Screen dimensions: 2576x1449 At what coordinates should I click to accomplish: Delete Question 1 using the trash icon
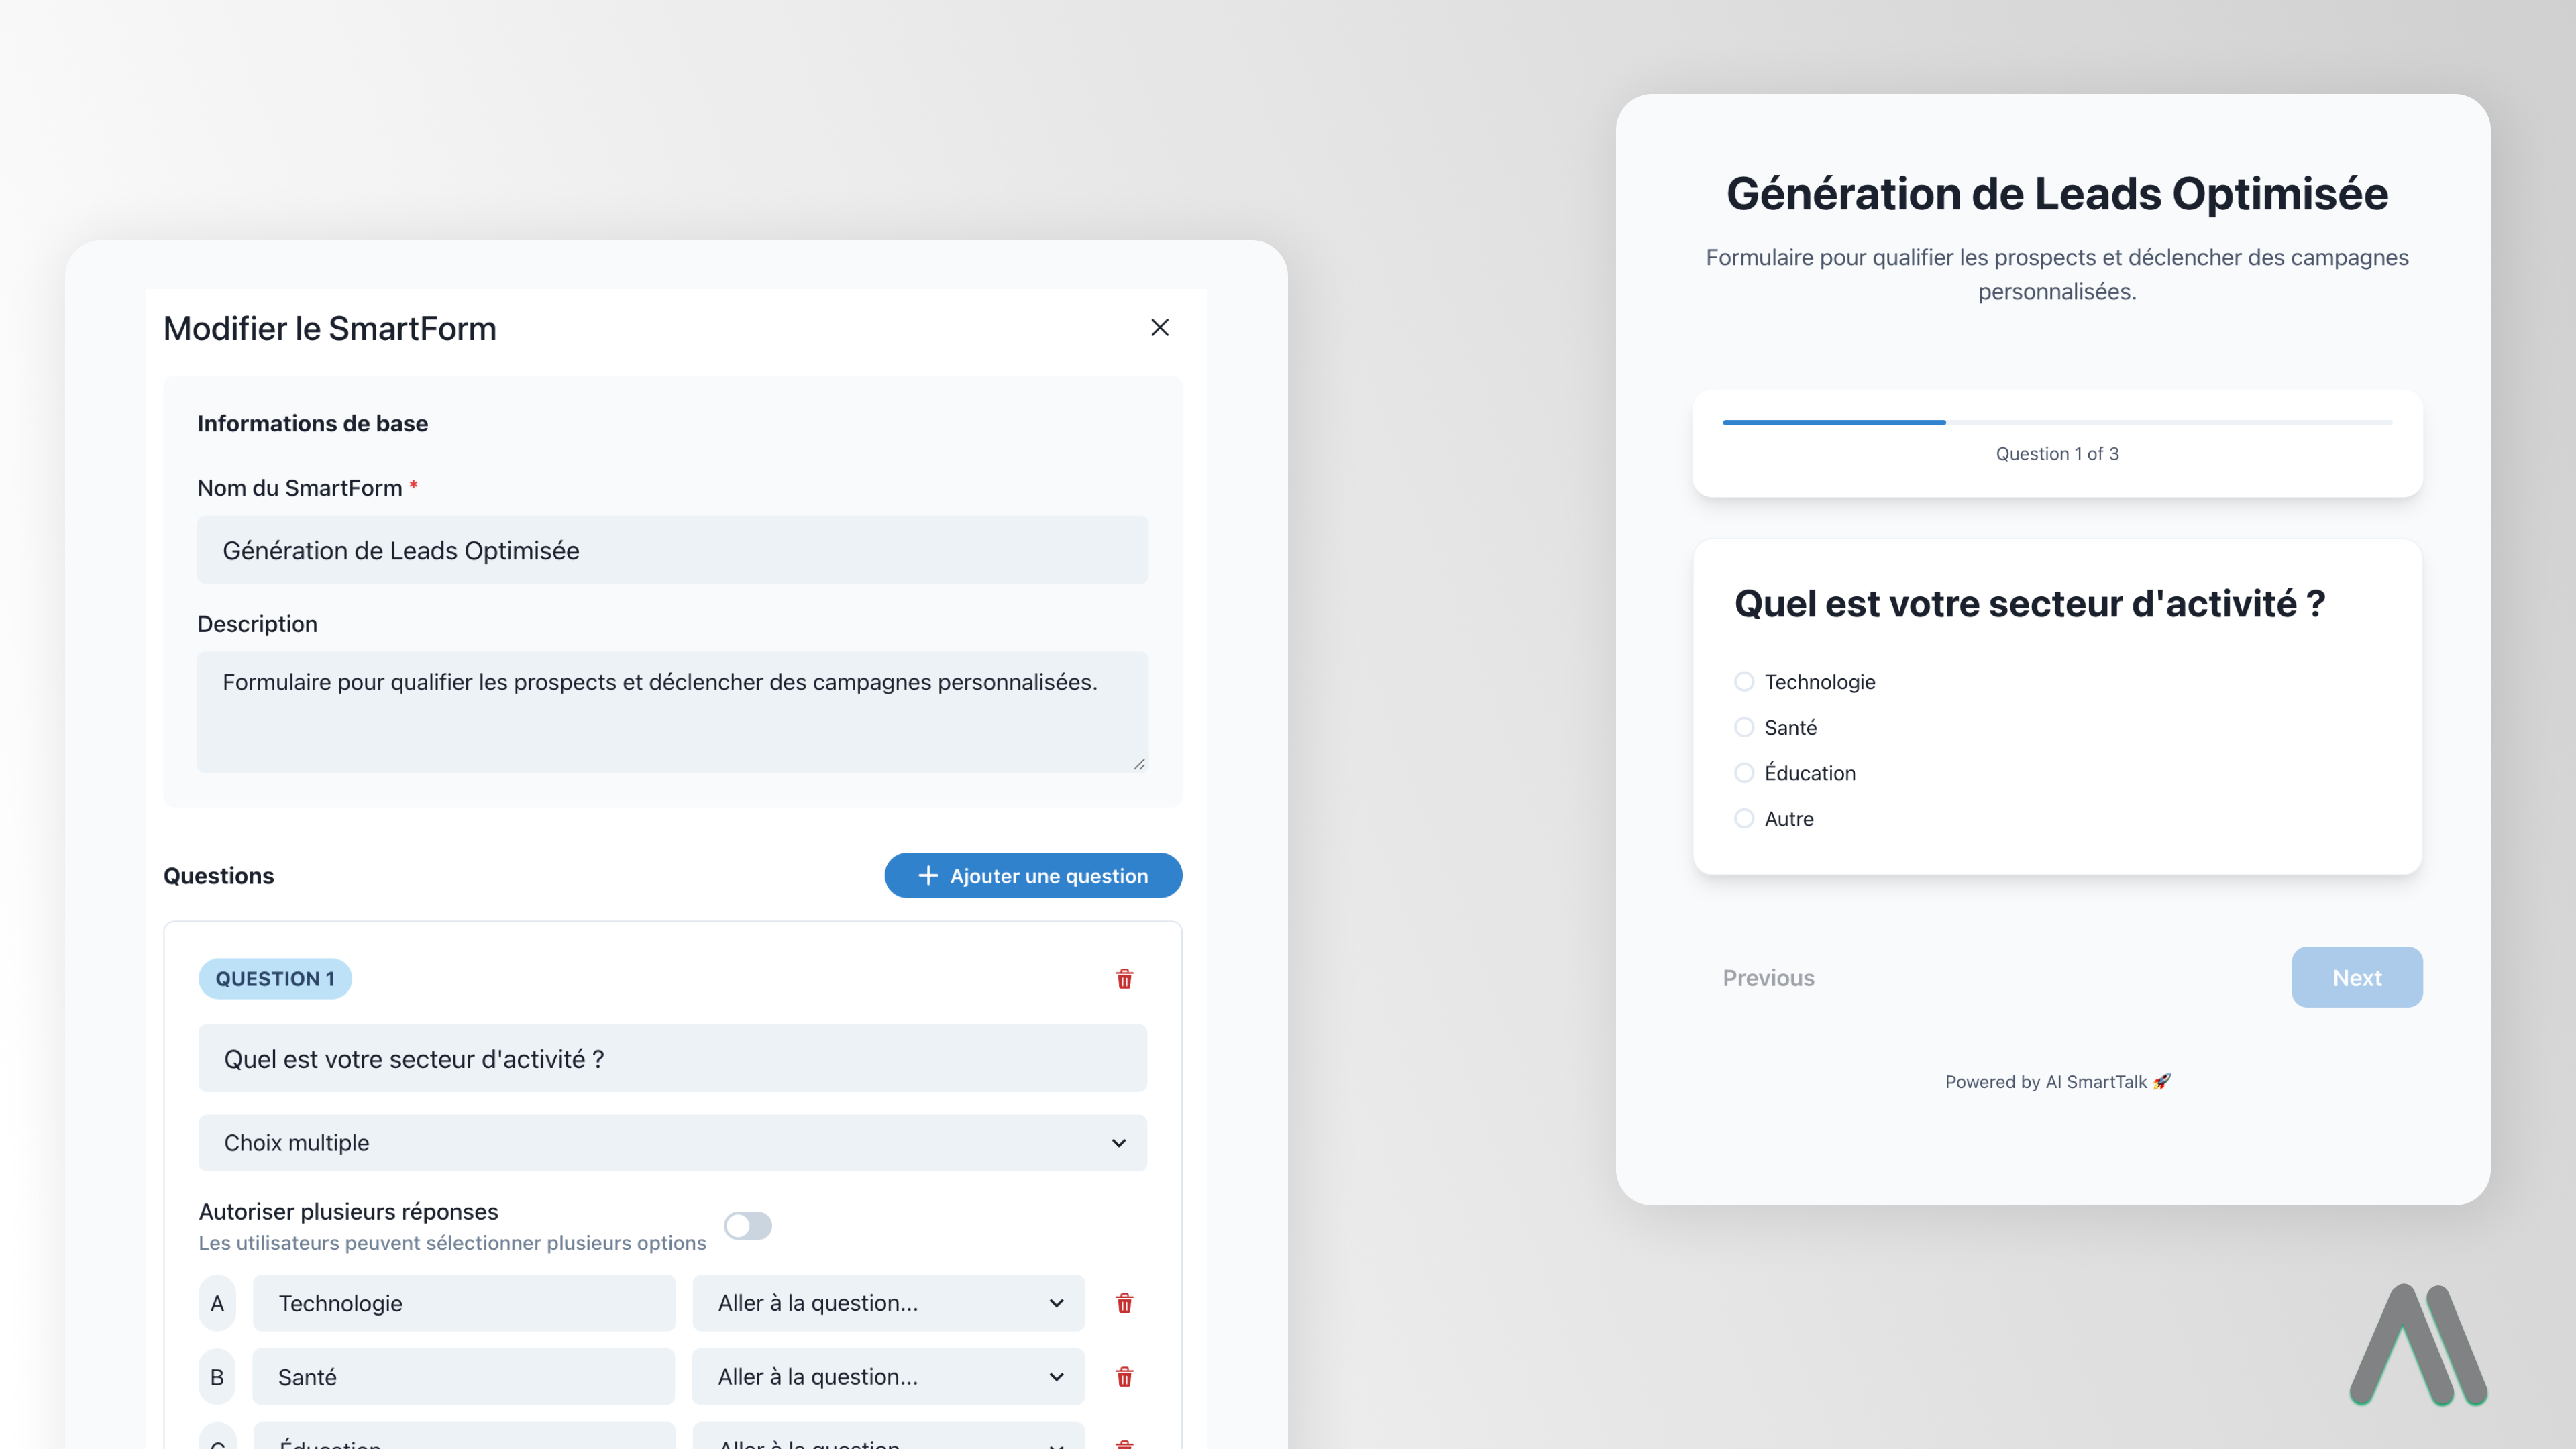[1123, 979]
